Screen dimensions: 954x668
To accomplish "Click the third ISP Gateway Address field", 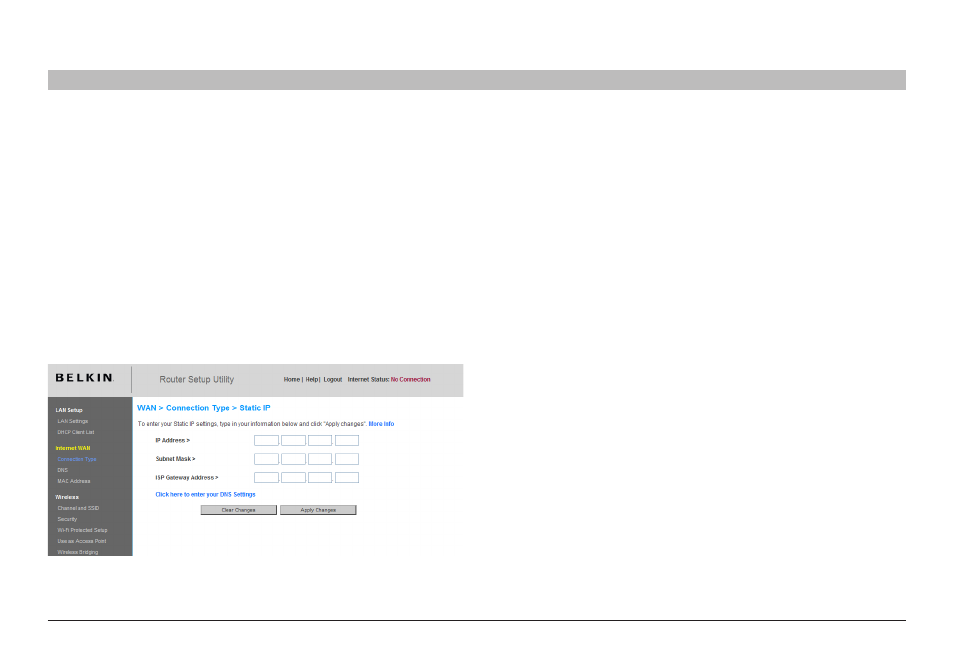I will [x=320, y=478].
